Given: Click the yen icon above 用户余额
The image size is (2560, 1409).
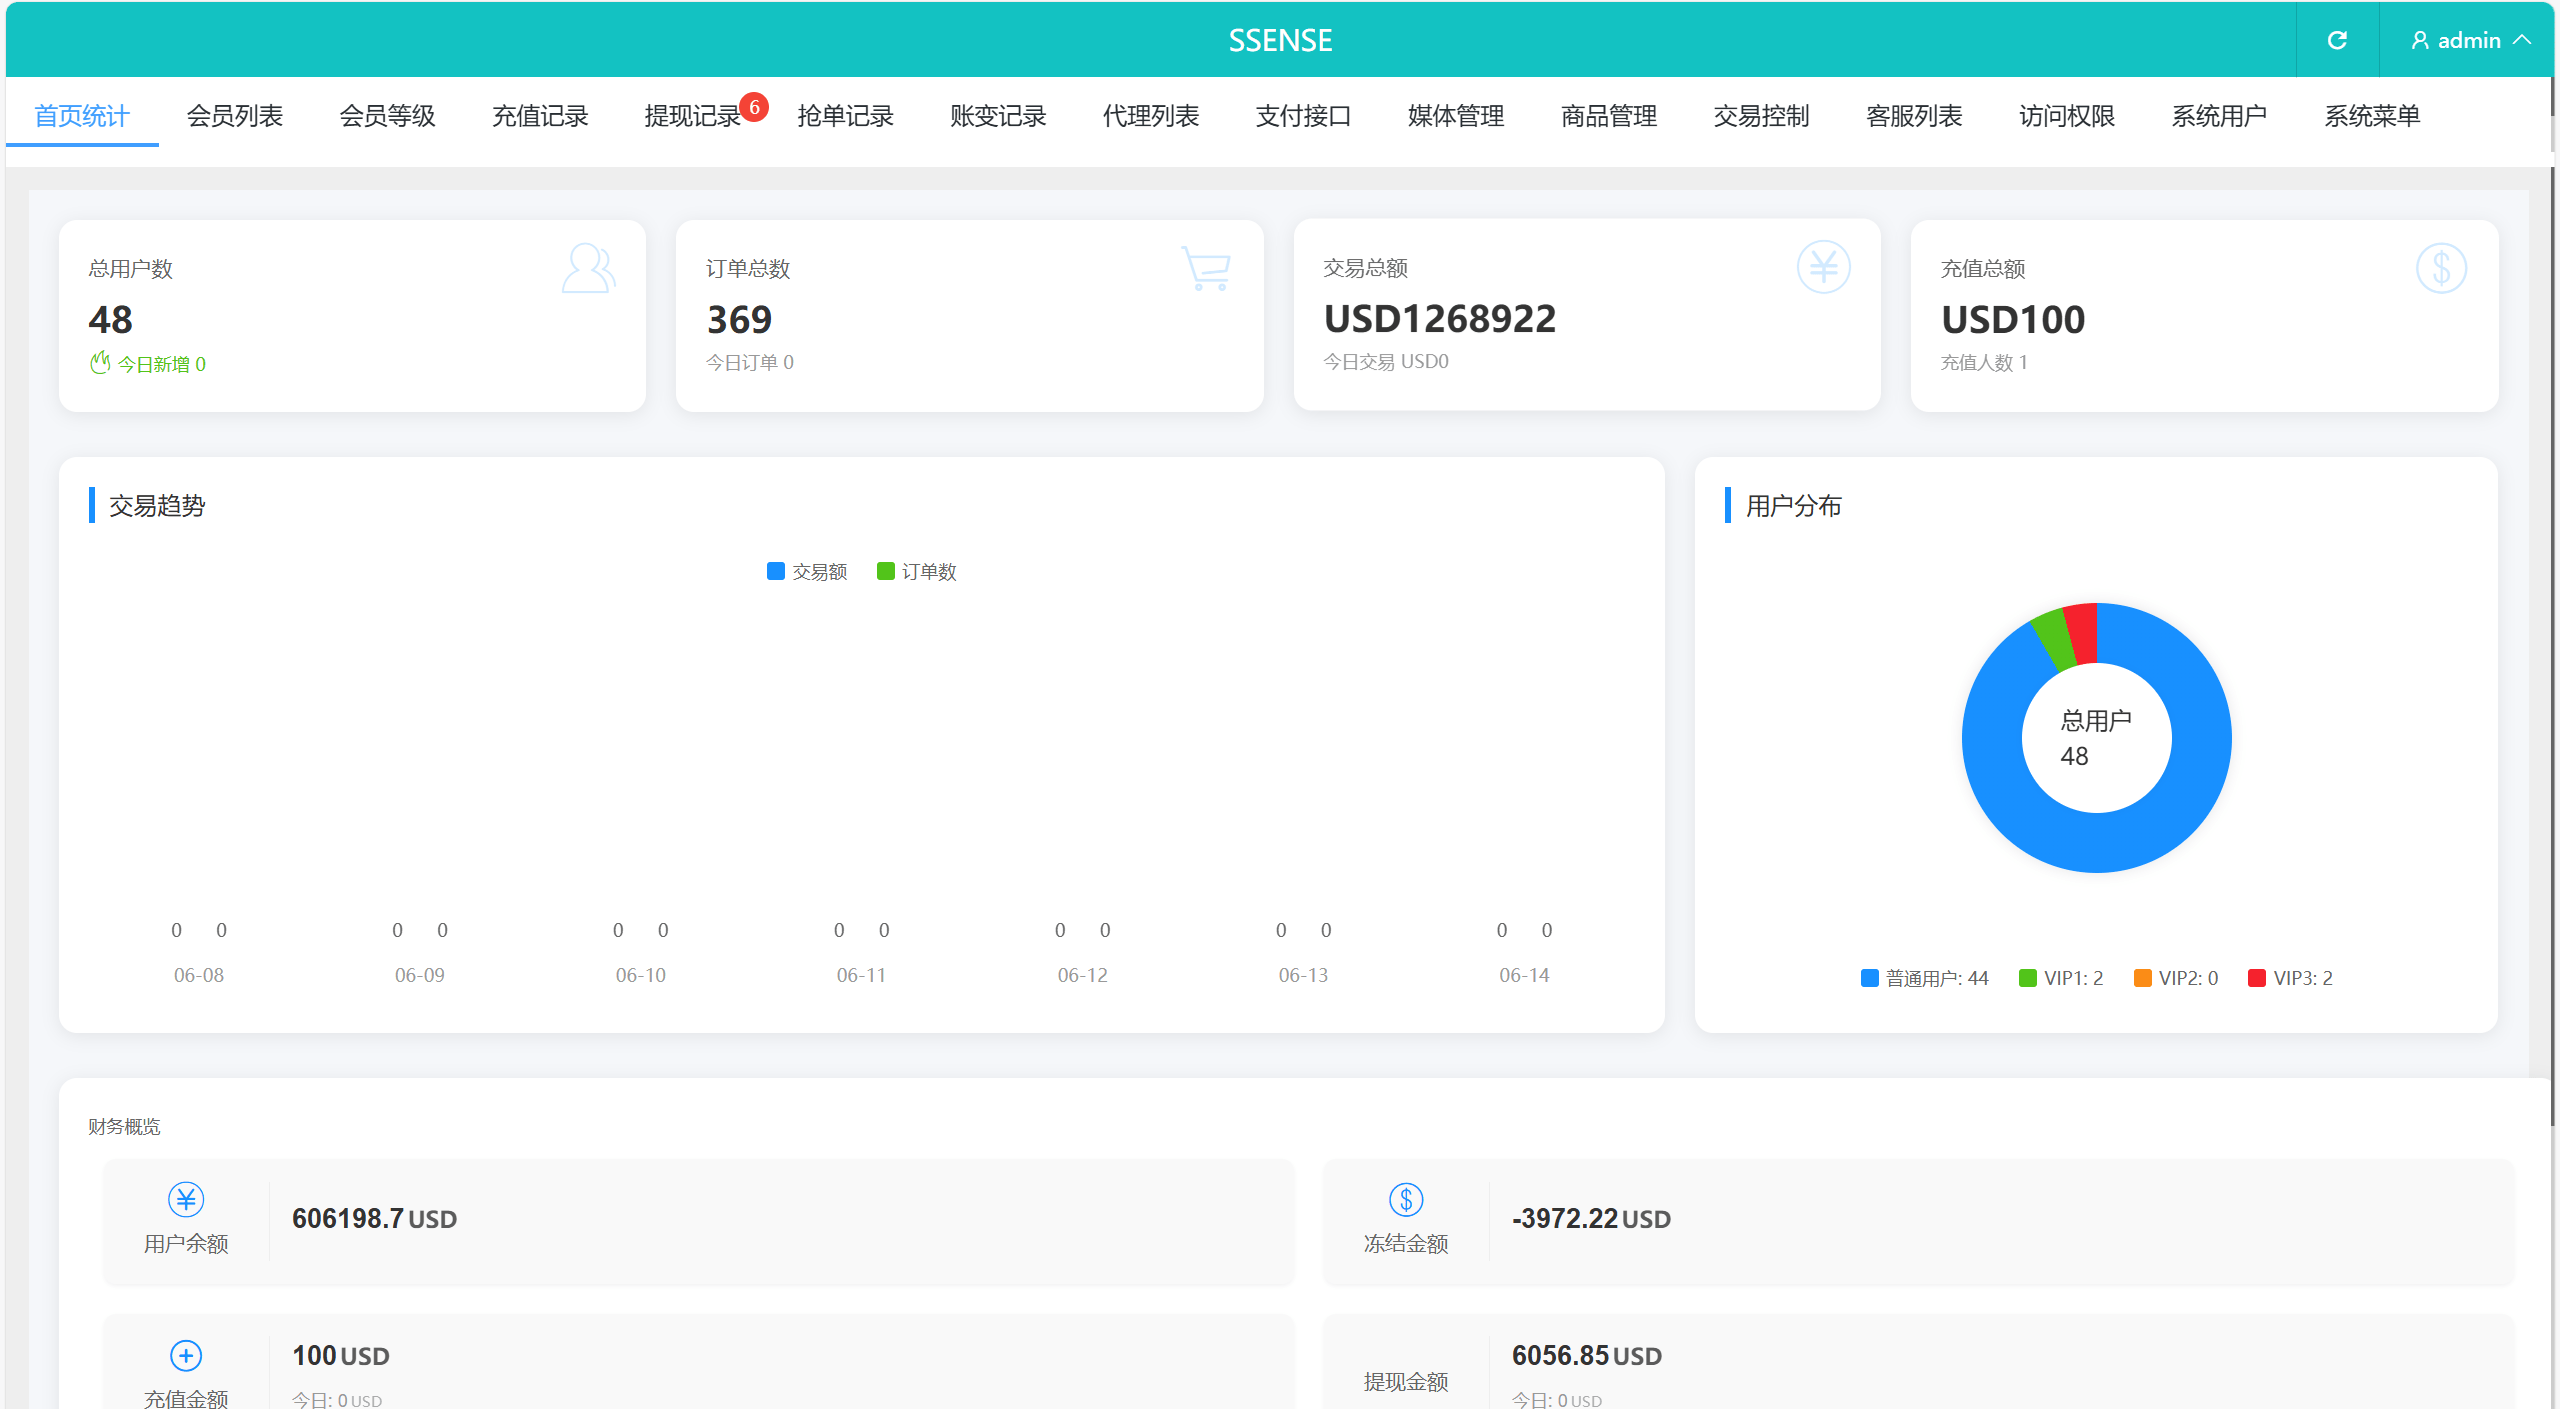Looking at the screenshot, I should click(186, 1199).
